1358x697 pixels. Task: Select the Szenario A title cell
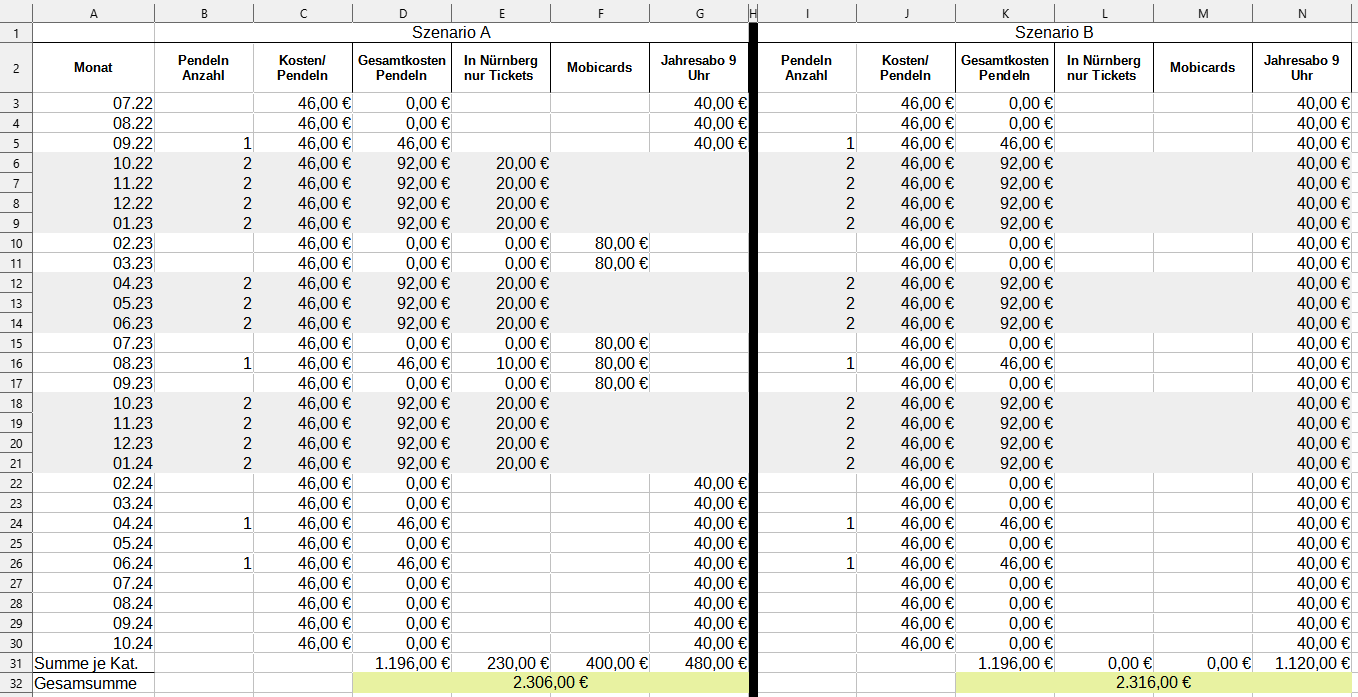[x=451, y=33]
